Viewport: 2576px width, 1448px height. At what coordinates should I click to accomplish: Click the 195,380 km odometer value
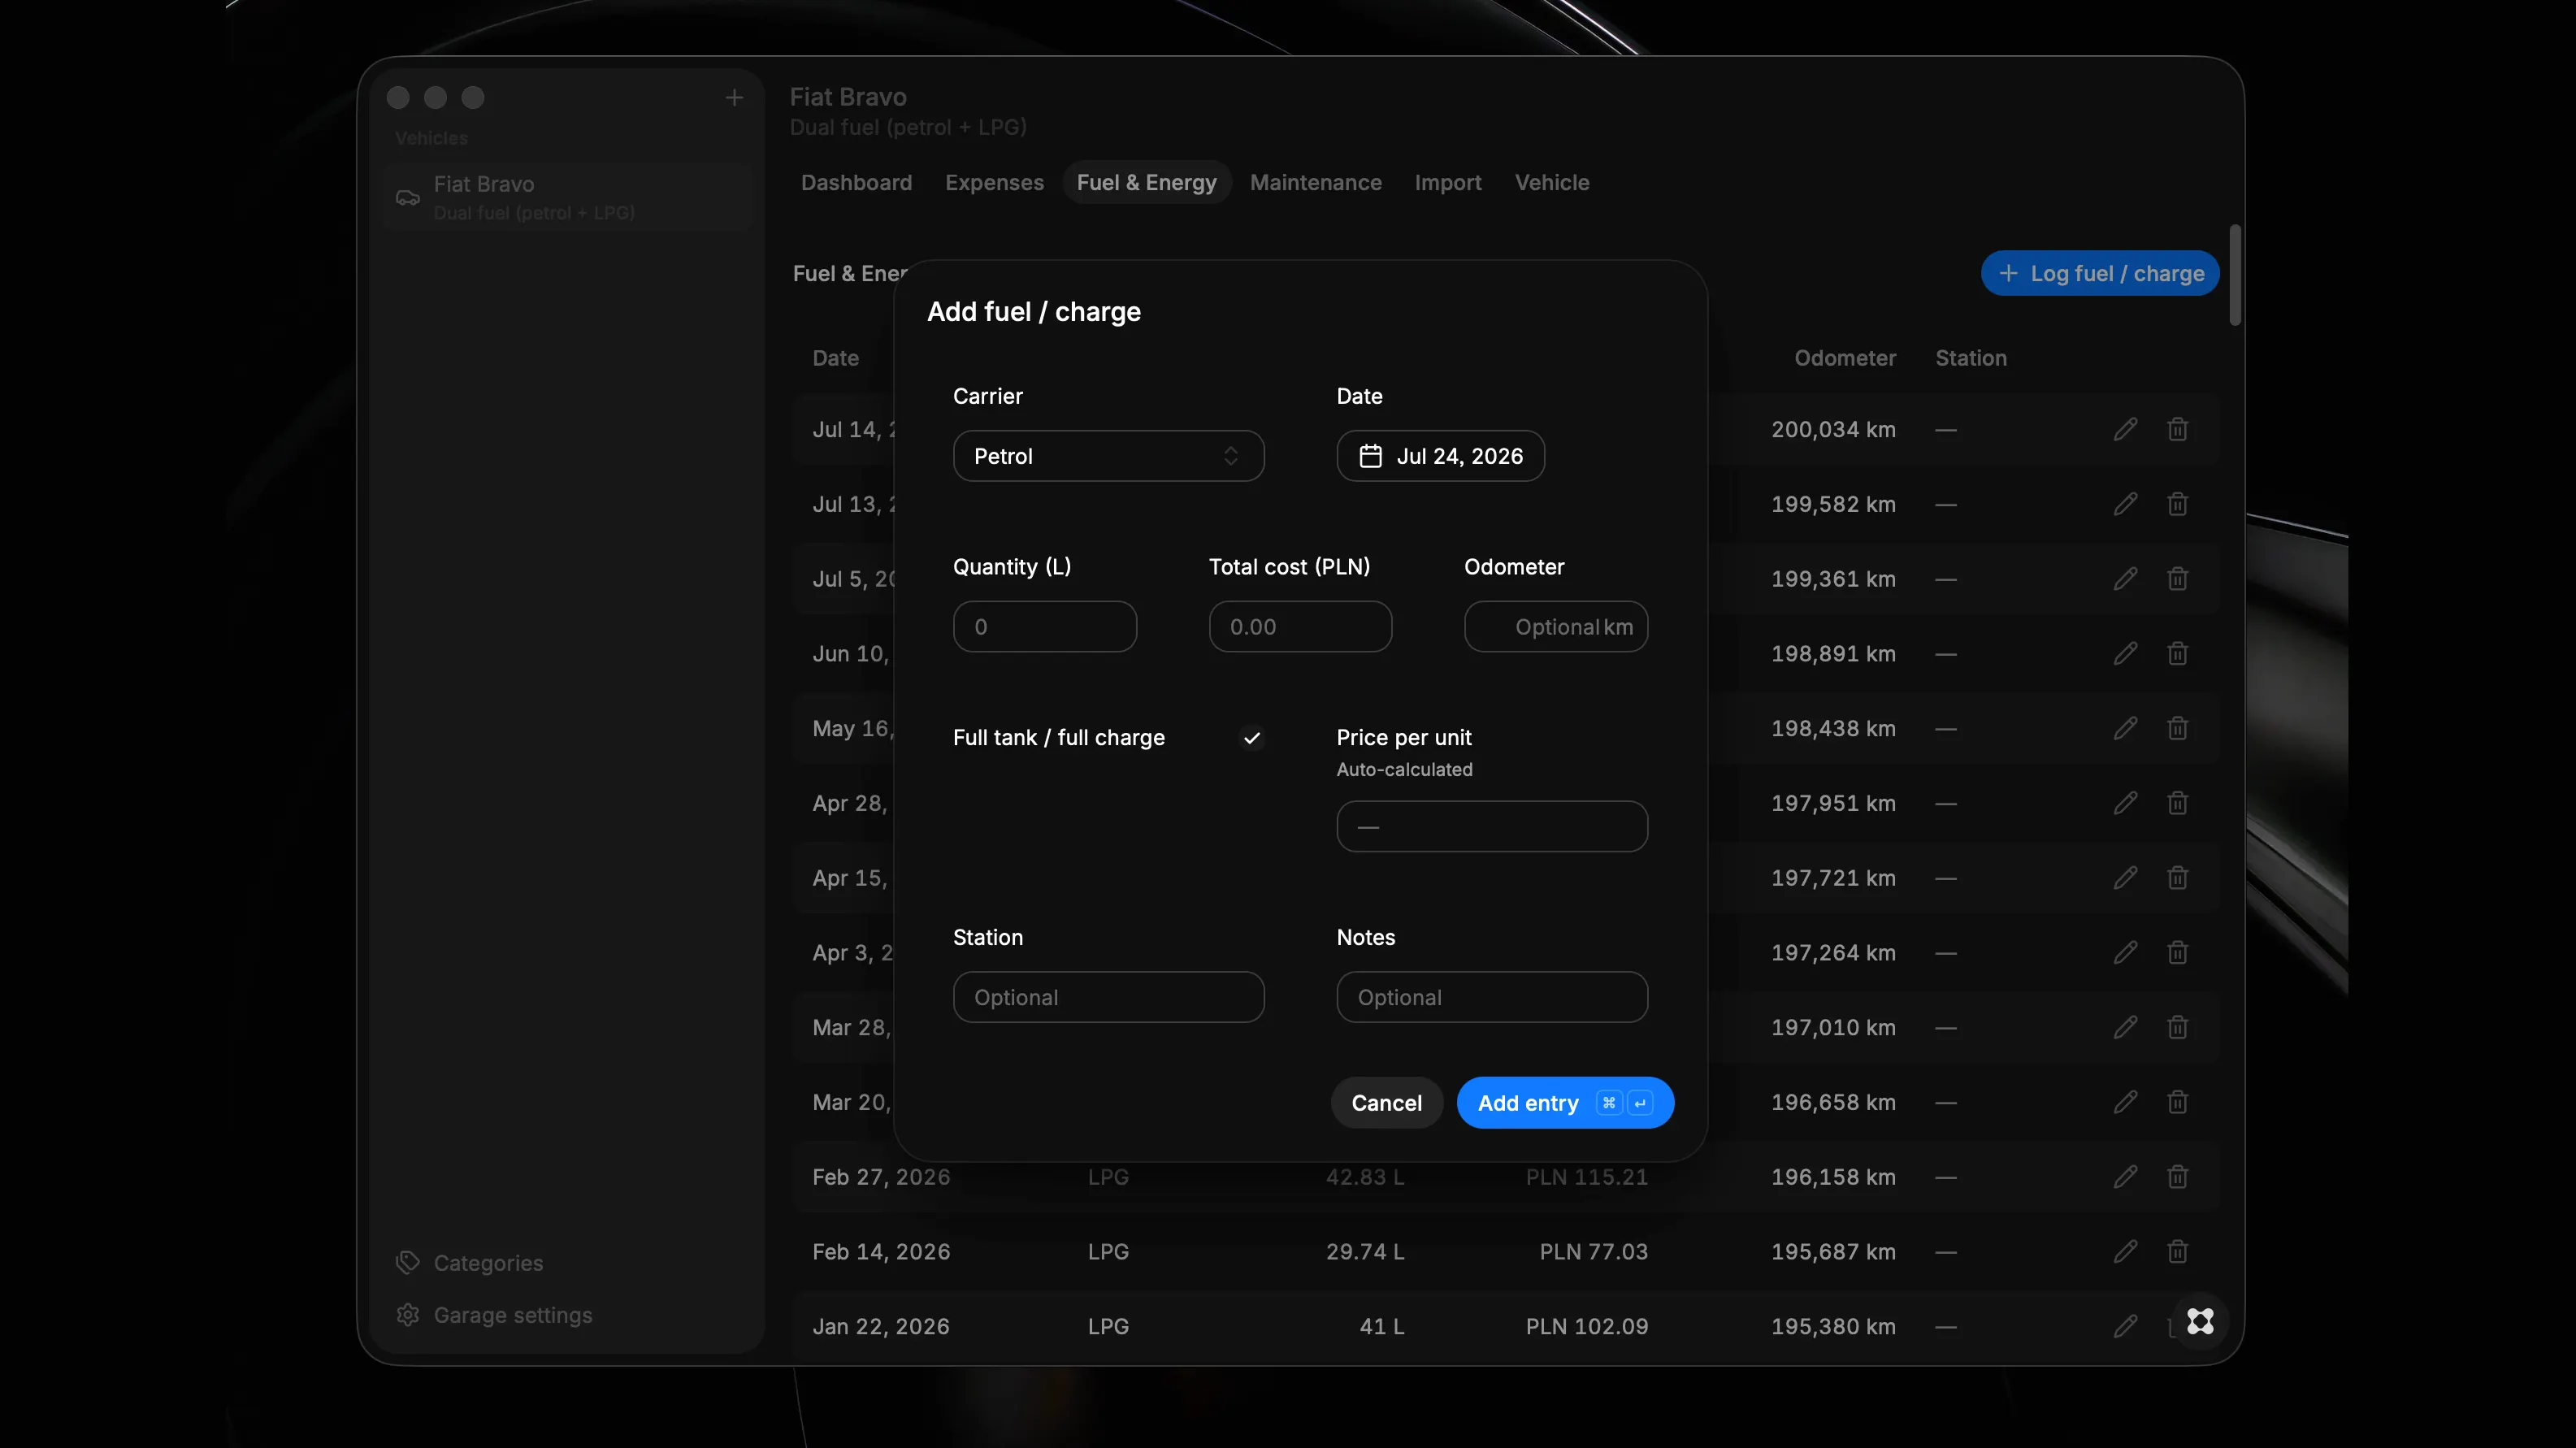coord(1833,1327)
